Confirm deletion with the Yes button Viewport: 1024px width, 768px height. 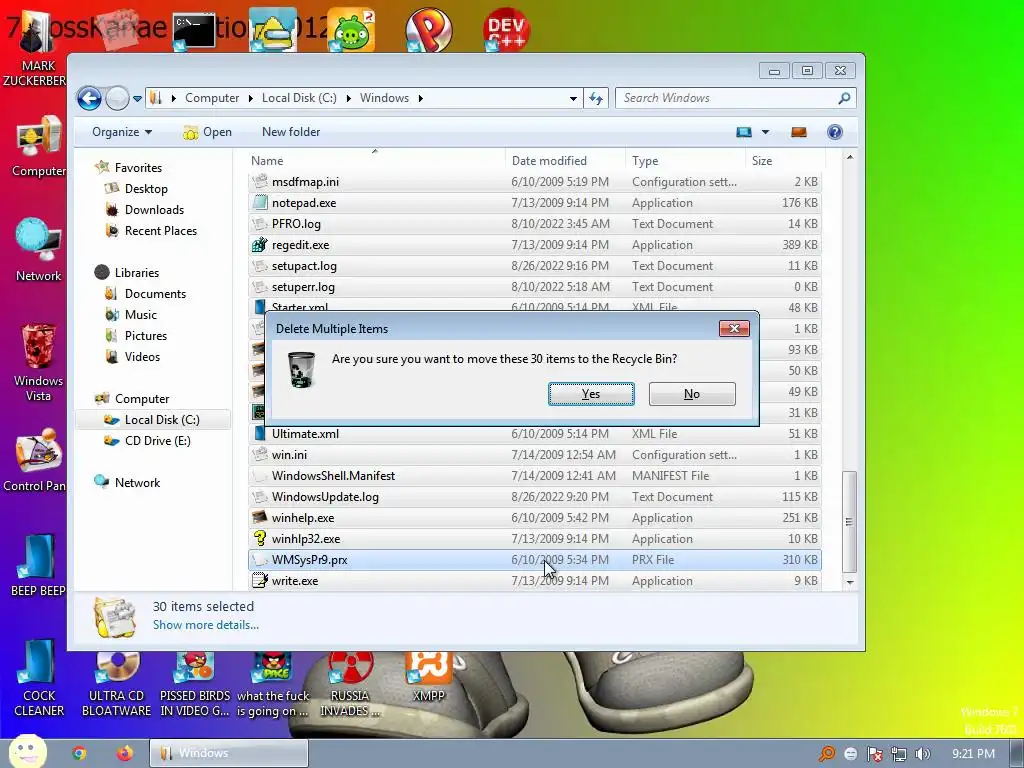pyautogui.click(x=591, y=394)
